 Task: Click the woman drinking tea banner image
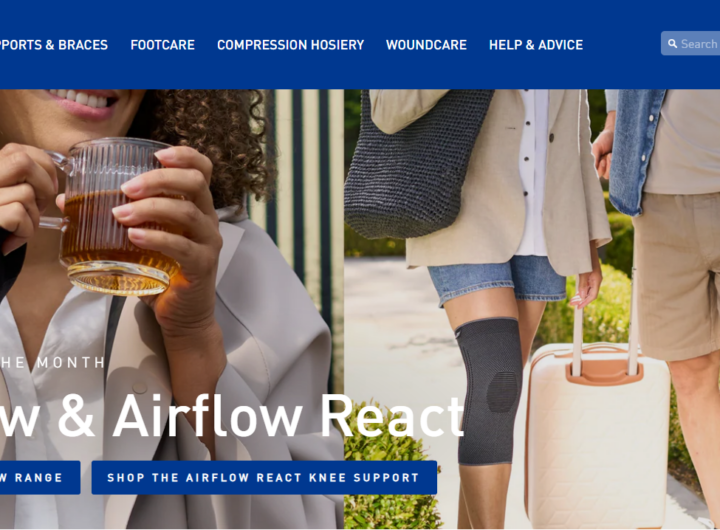[172, 309]
